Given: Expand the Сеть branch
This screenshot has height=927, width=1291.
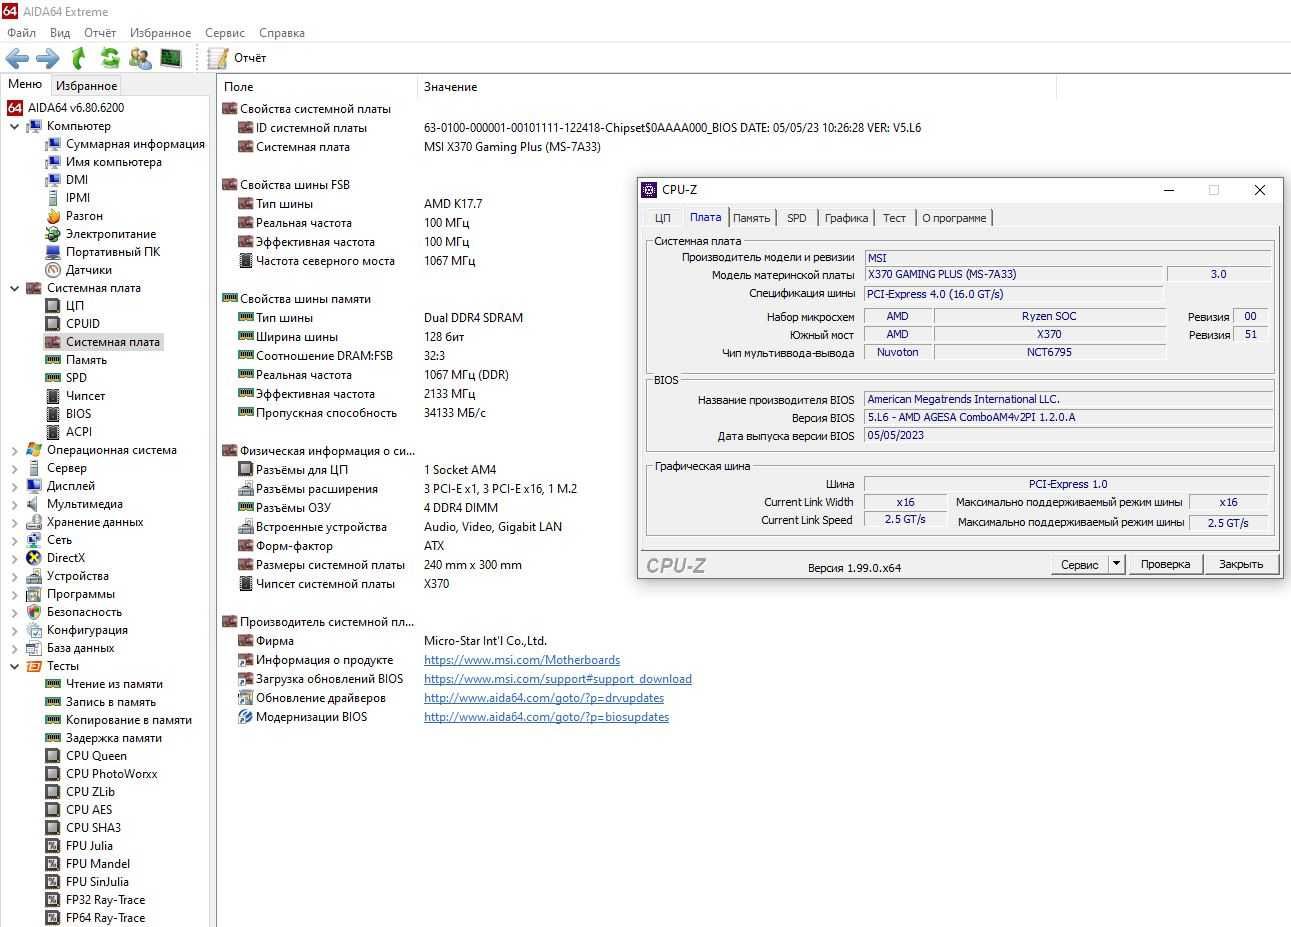Looking at the screenshot, I should 14,540.
